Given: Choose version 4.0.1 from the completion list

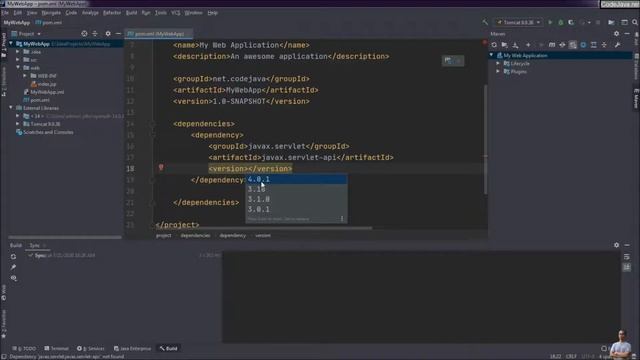Looking at the screenshot, I should (296, 179).
